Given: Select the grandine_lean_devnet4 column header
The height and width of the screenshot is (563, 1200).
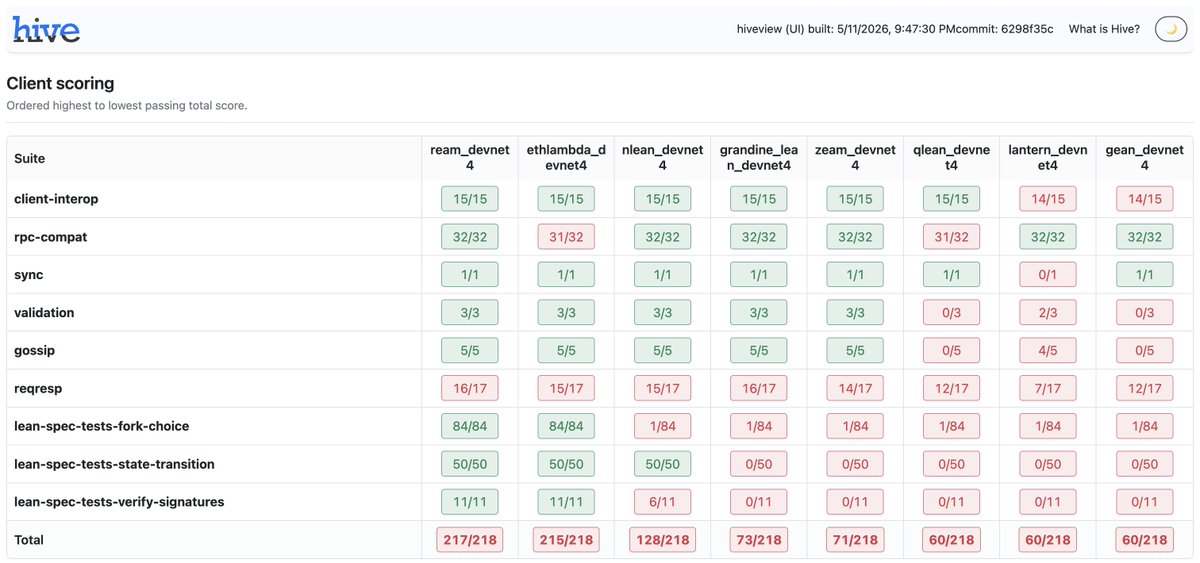Looking at the screenshot, I should (759, 158).
